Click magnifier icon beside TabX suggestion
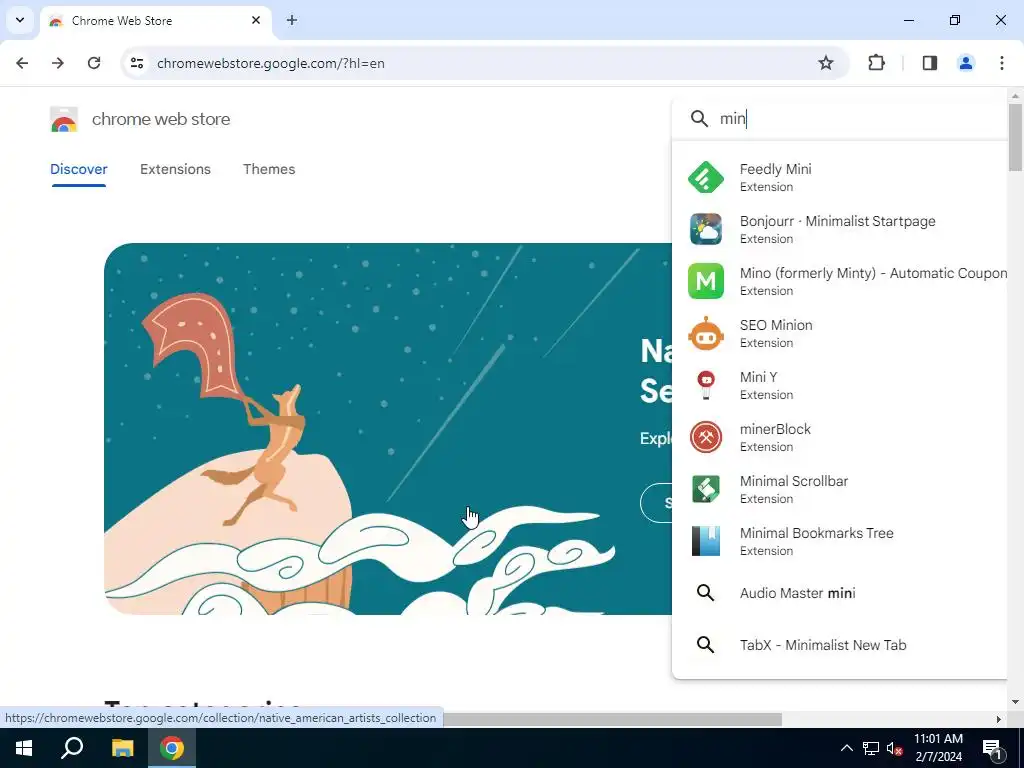Screen dimensions: 1024x768 tap(705, 645)
